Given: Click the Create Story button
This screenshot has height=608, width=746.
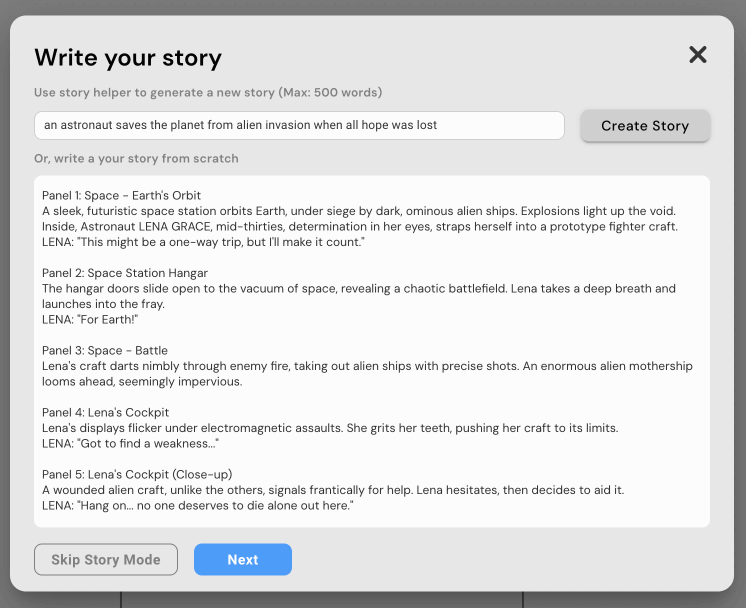Looking at the screenshot, I should (645, 126).
